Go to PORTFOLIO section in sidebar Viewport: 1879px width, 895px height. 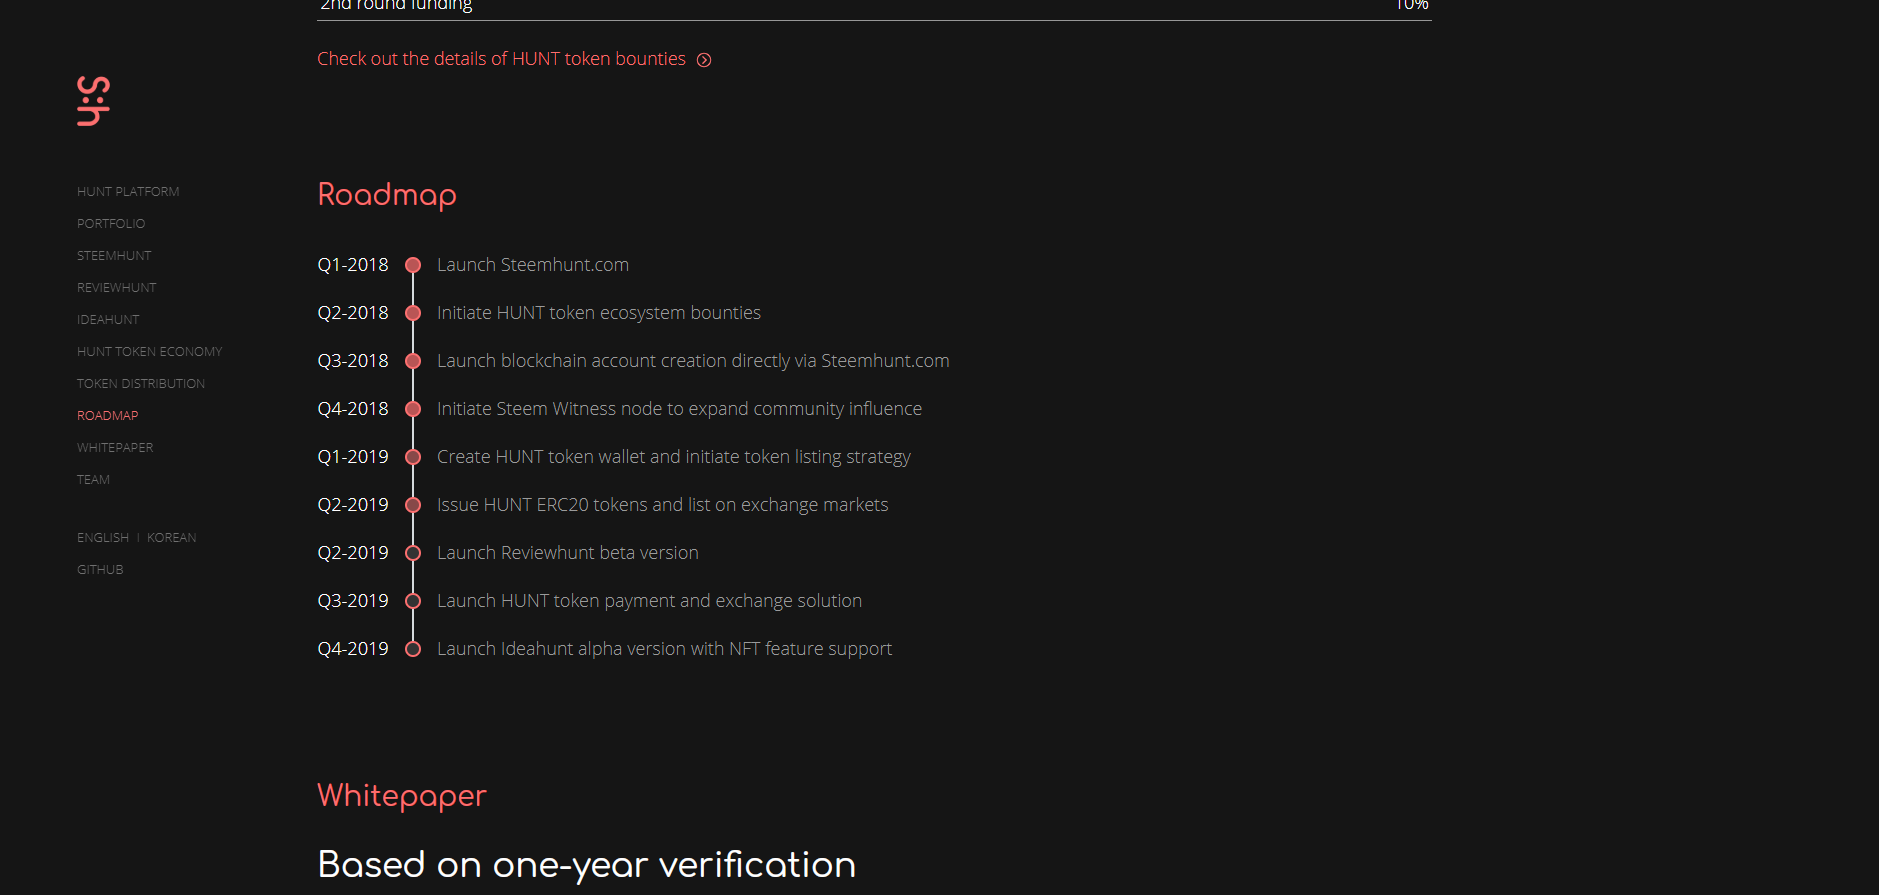[111, 224]
